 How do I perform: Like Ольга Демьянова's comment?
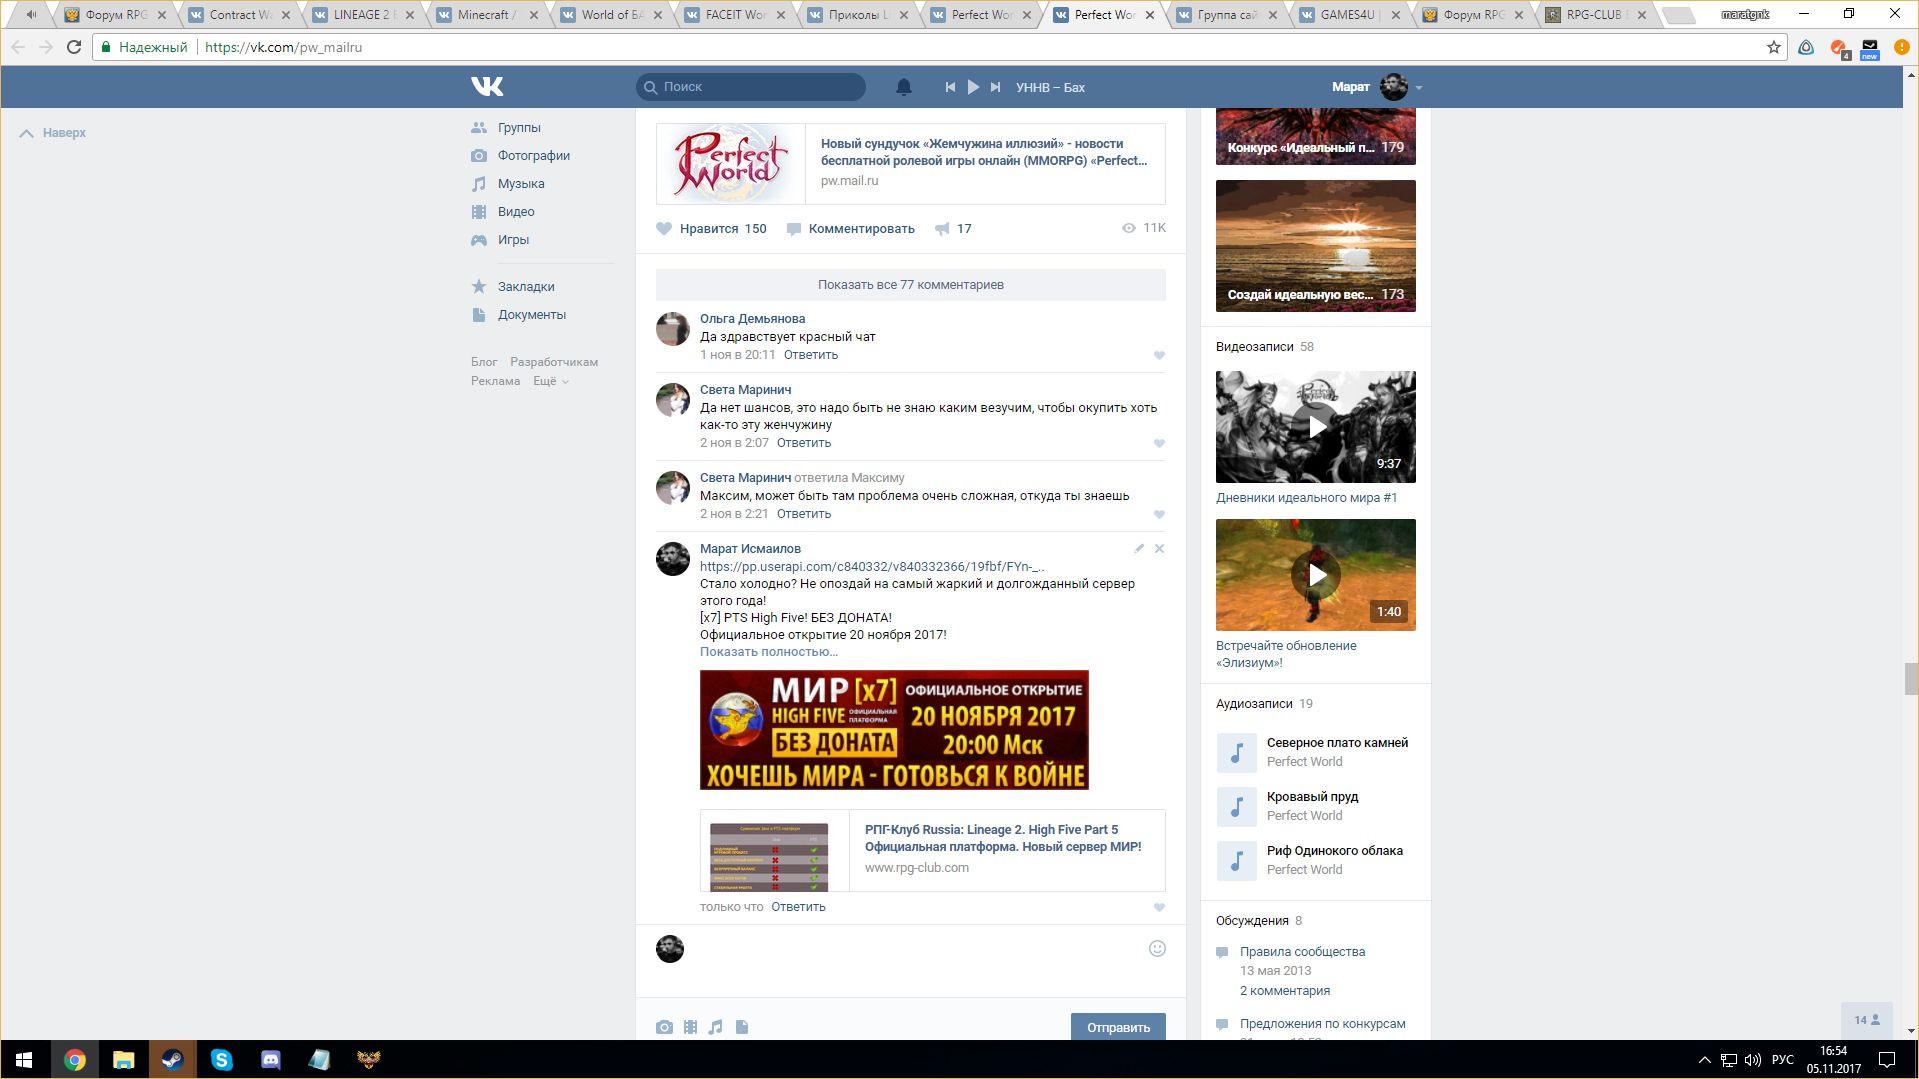tap(1159, 355)
